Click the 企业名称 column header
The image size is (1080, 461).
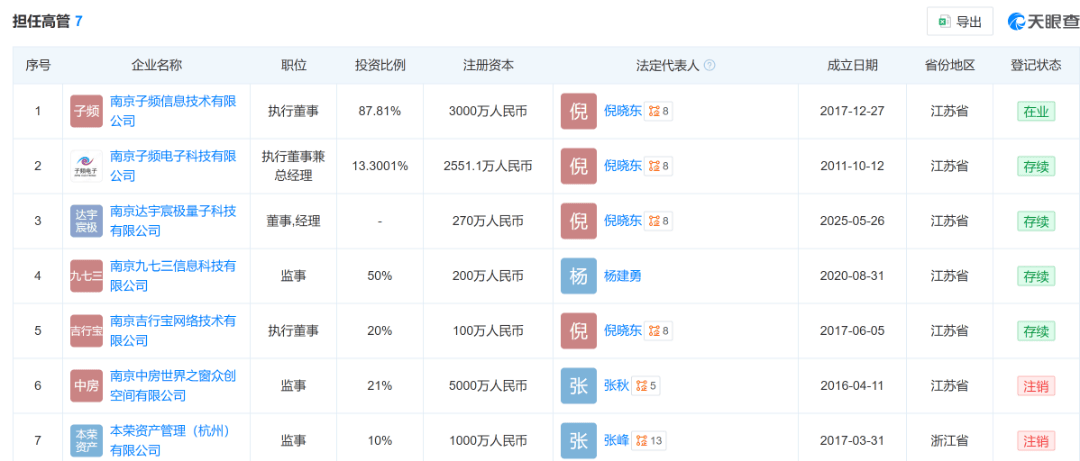[x=156, y=65]
